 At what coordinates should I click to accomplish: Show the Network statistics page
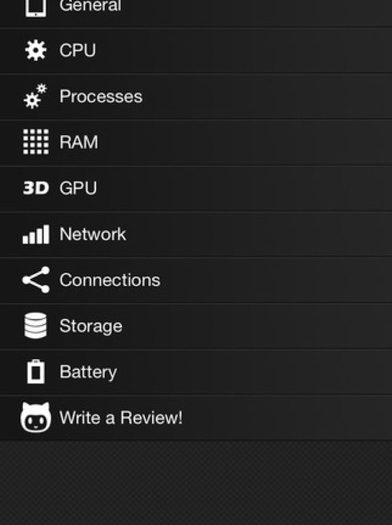point(196,234)
